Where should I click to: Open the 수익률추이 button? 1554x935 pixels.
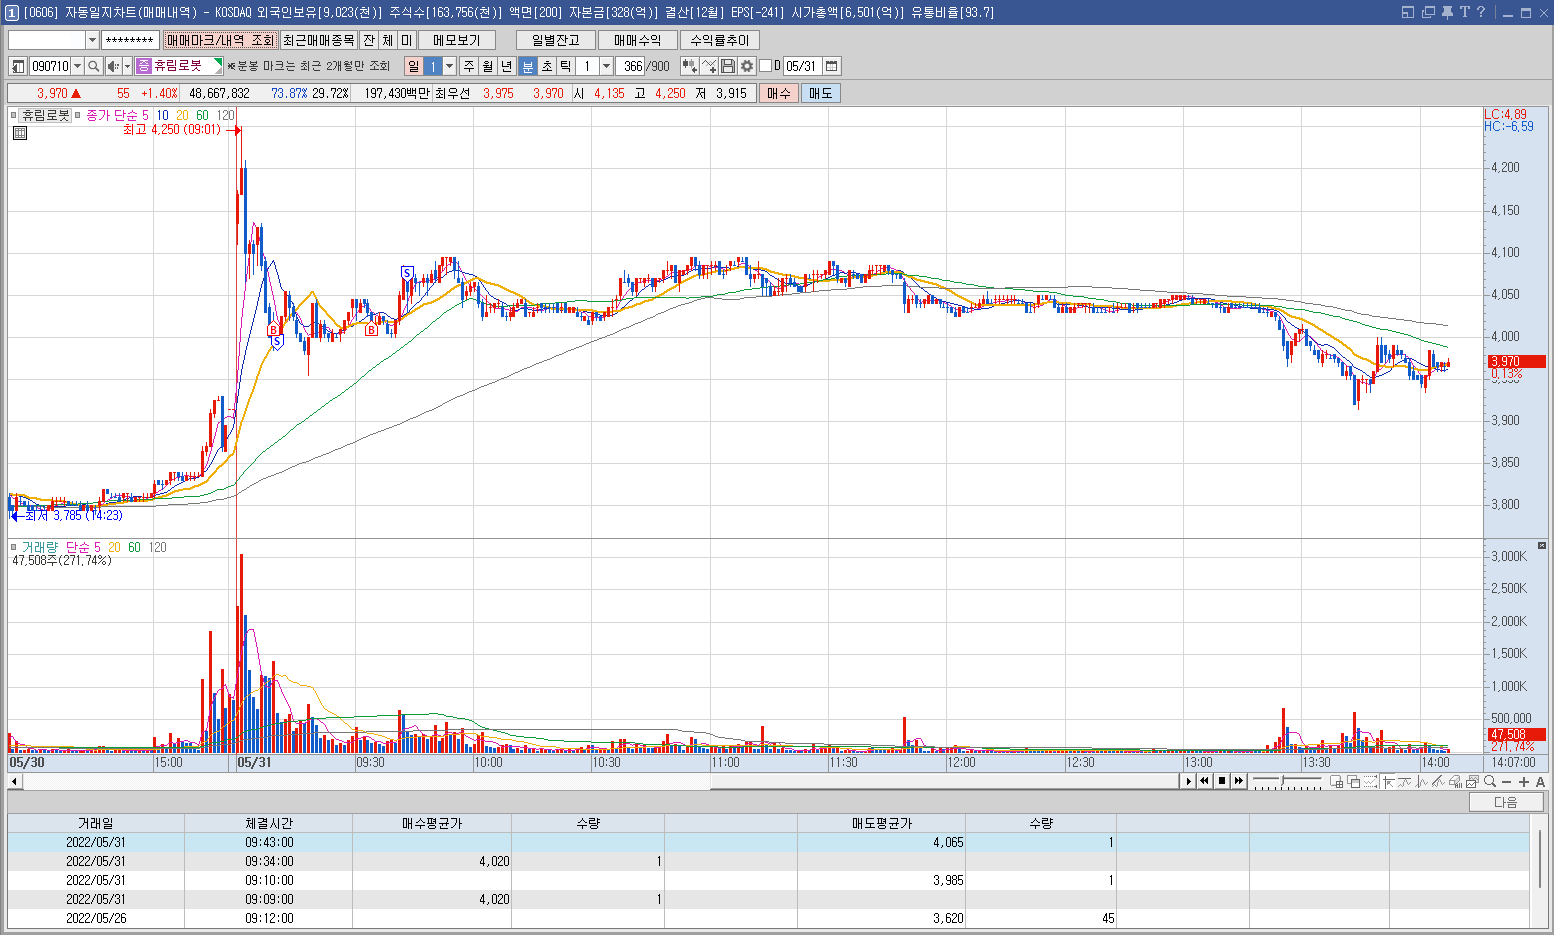720,40
